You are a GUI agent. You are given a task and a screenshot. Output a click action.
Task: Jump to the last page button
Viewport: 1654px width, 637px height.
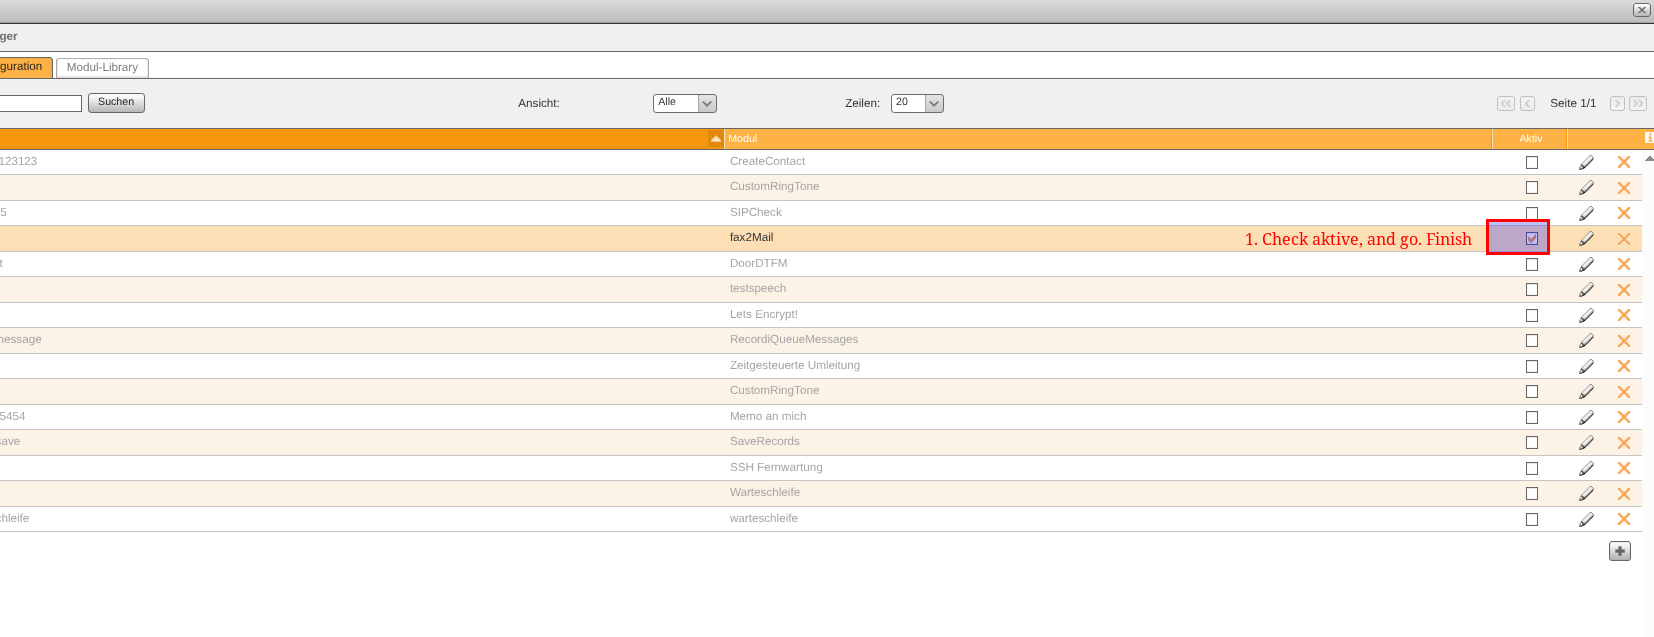pyautogui.click(x=1637, y=104)
